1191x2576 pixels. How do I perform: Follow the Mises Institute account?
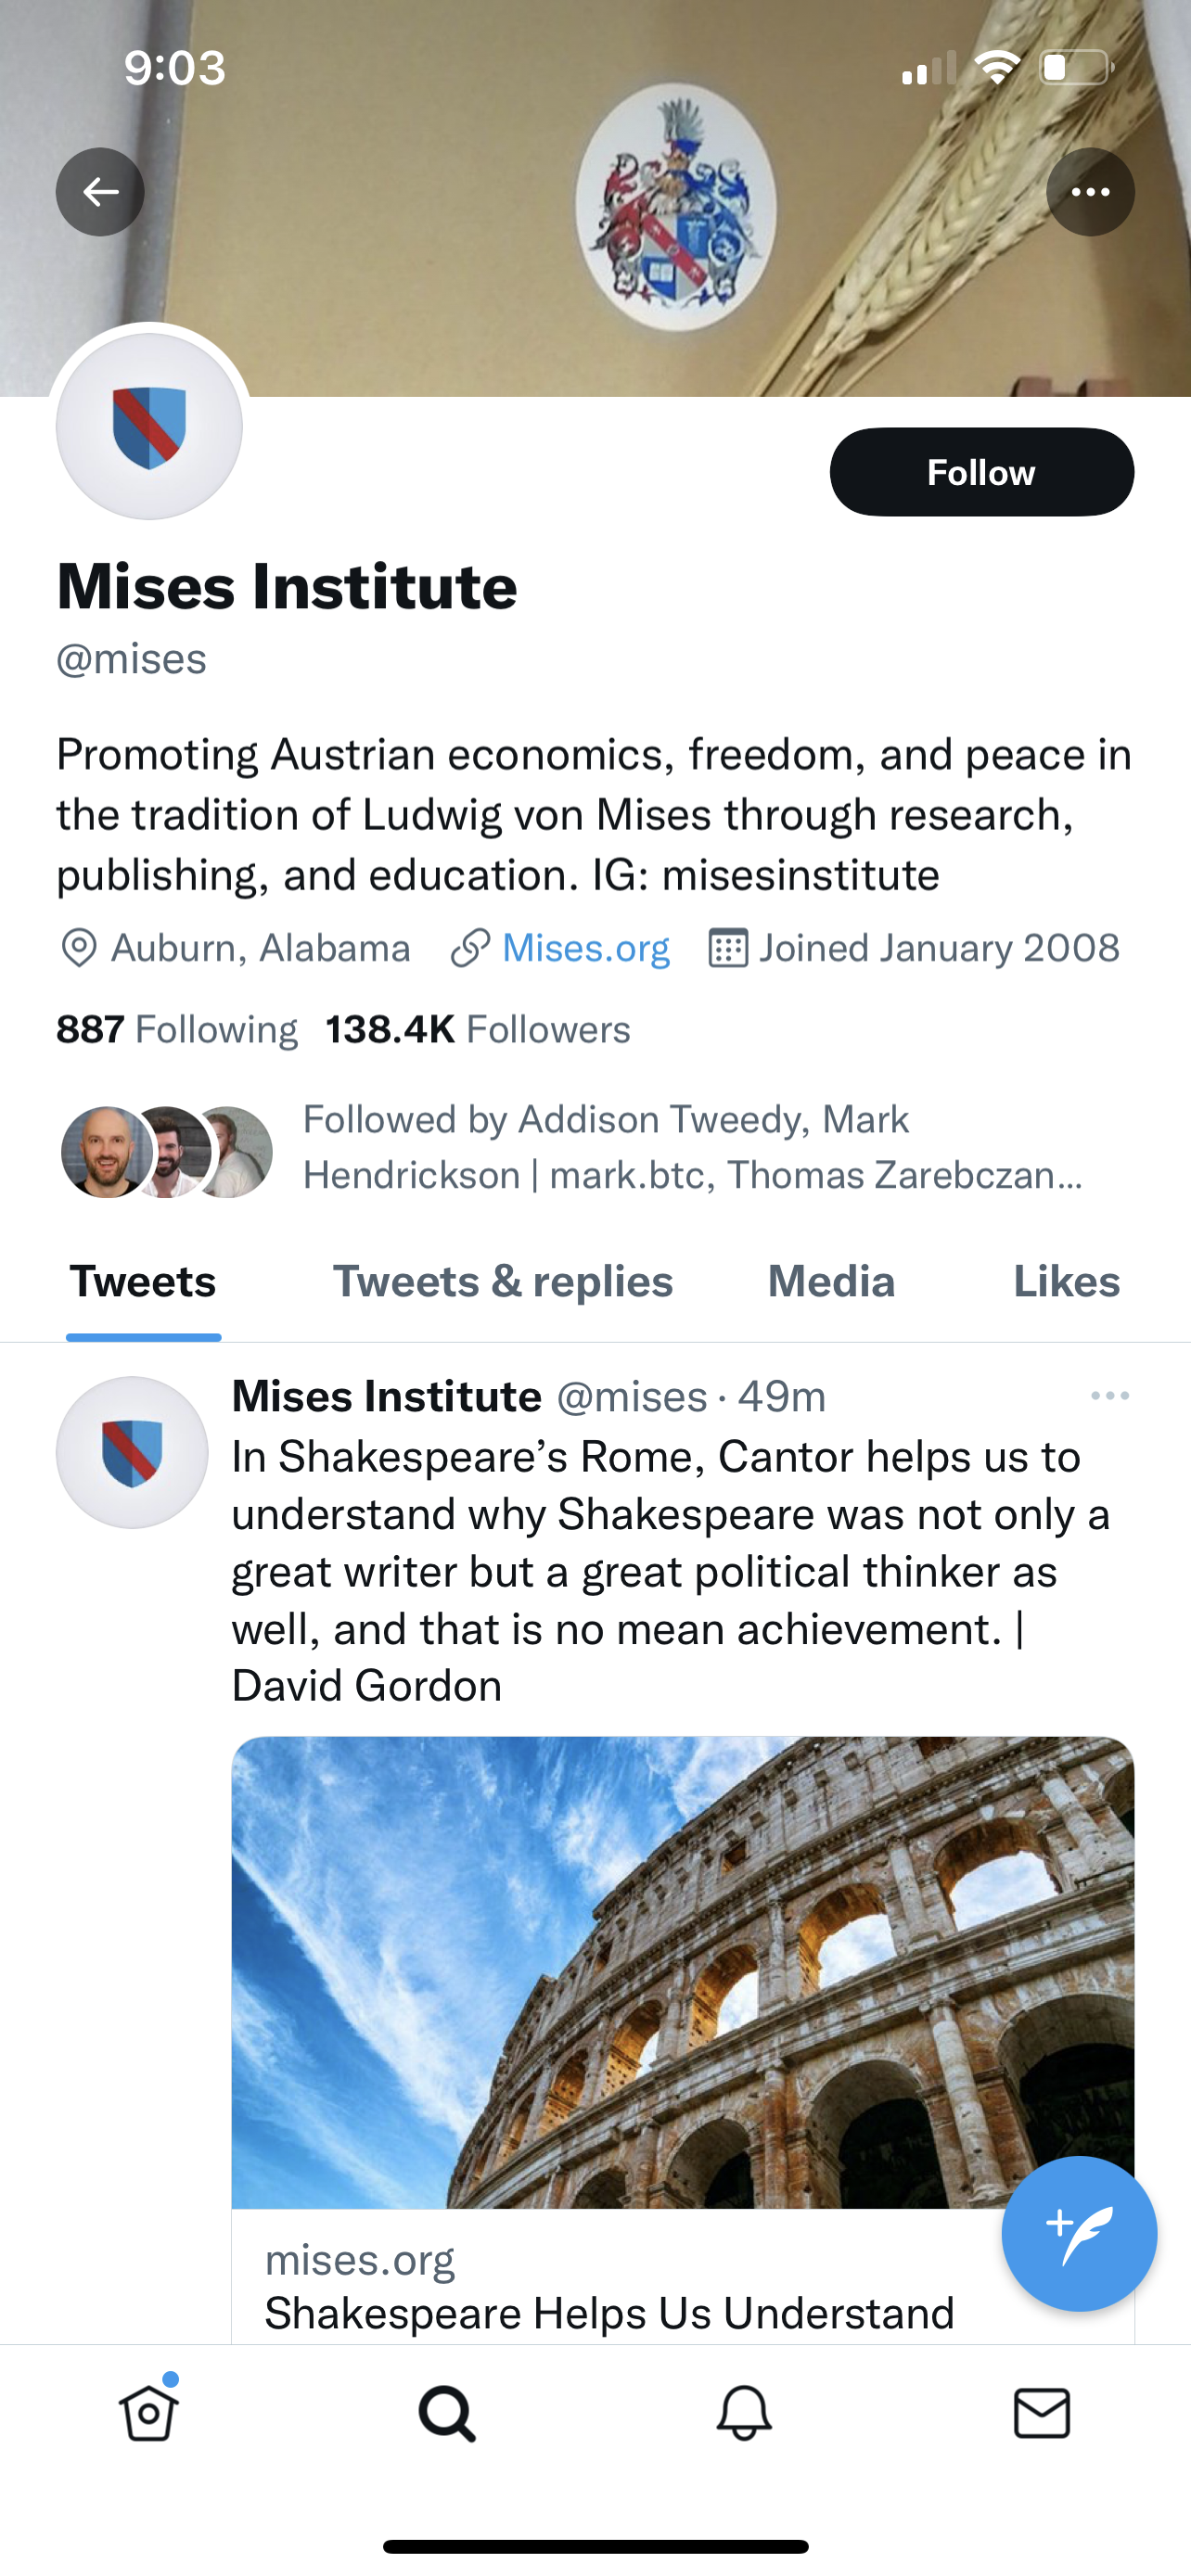tap(981, 472)
